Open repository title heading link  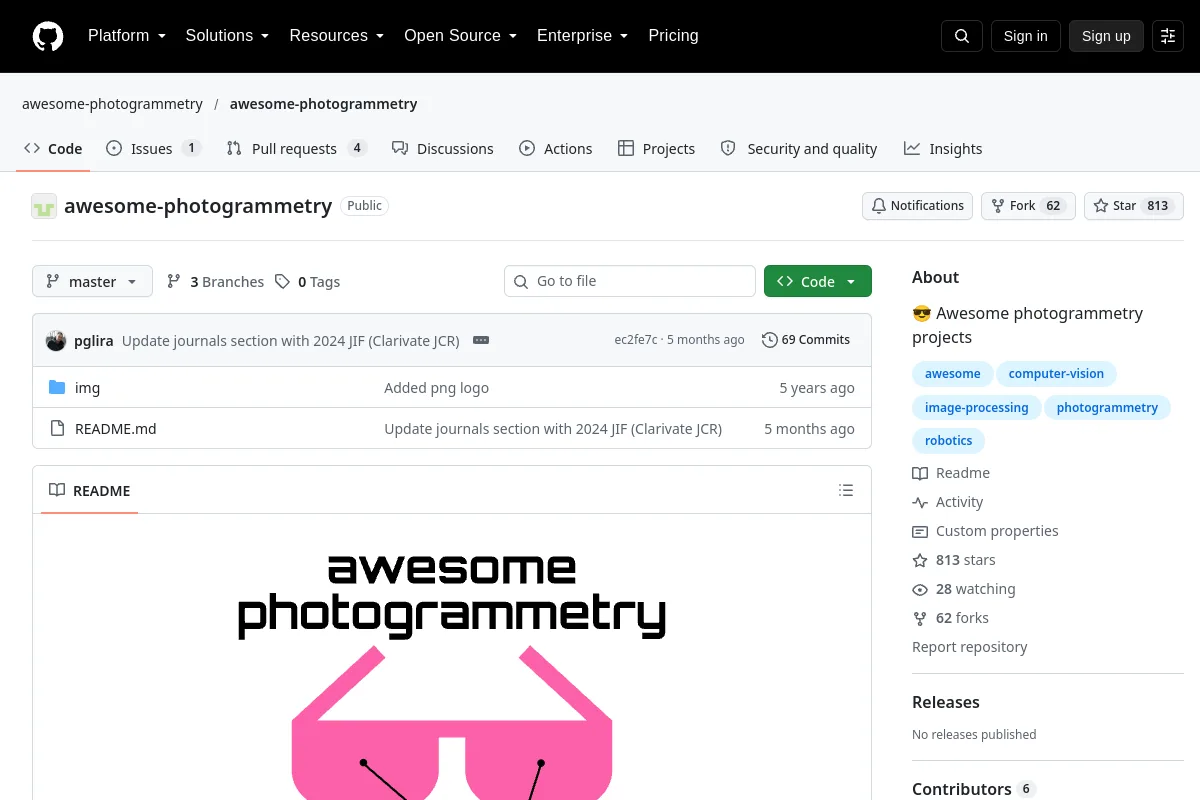click(198, 206)
